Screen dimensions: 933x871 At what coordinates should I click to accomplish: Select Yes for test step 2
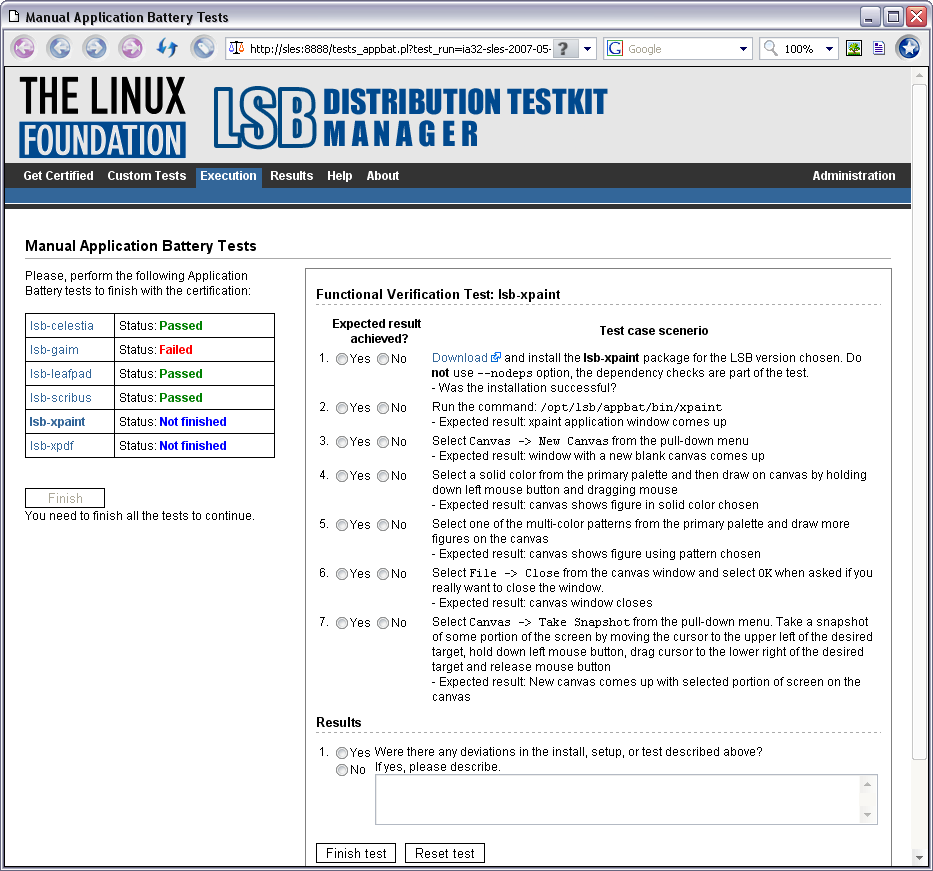pos(342,408)
